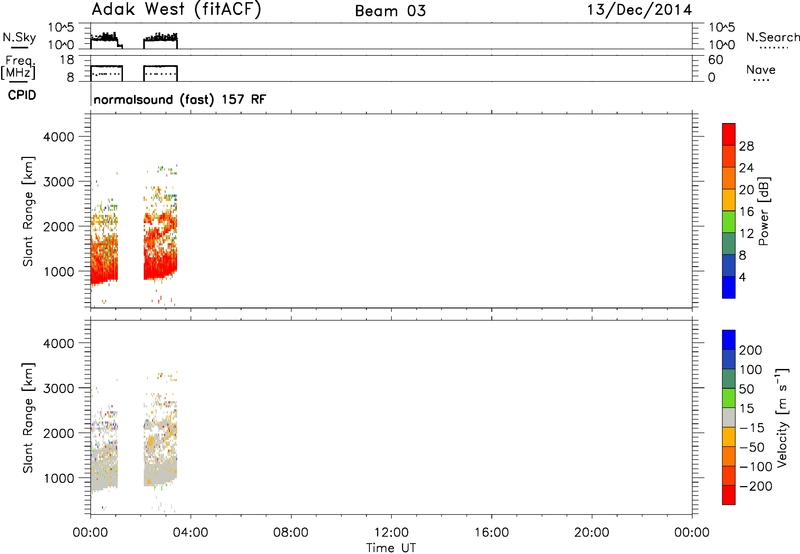This screenshot has width=800, height=554.
Task: Click the '28' power scale value
Action: coord(746,146)
